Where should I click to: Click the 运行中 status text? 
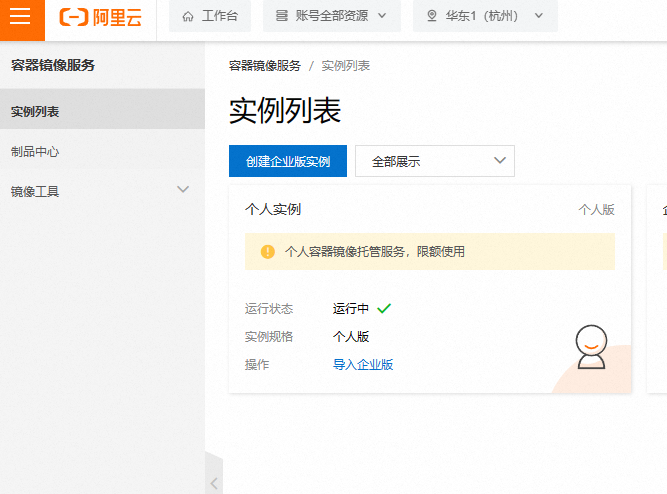click(x=351, y=308)
